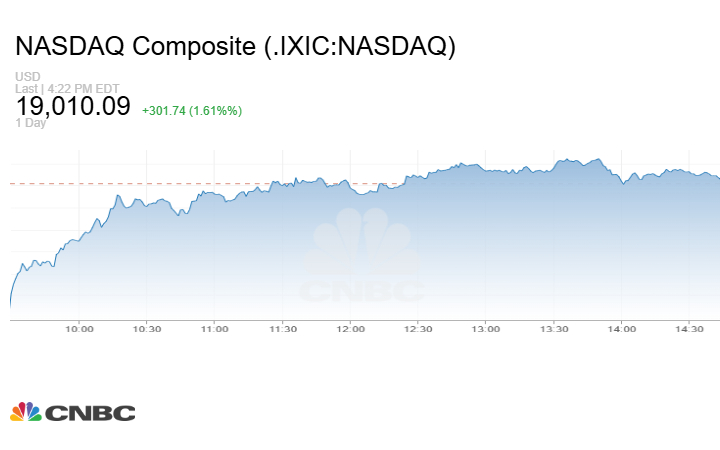Open the NASDAQ Composite (.IXIC:NASDAQ) title
The height and width of the screenshot is (450, 720).
point(236,47)
